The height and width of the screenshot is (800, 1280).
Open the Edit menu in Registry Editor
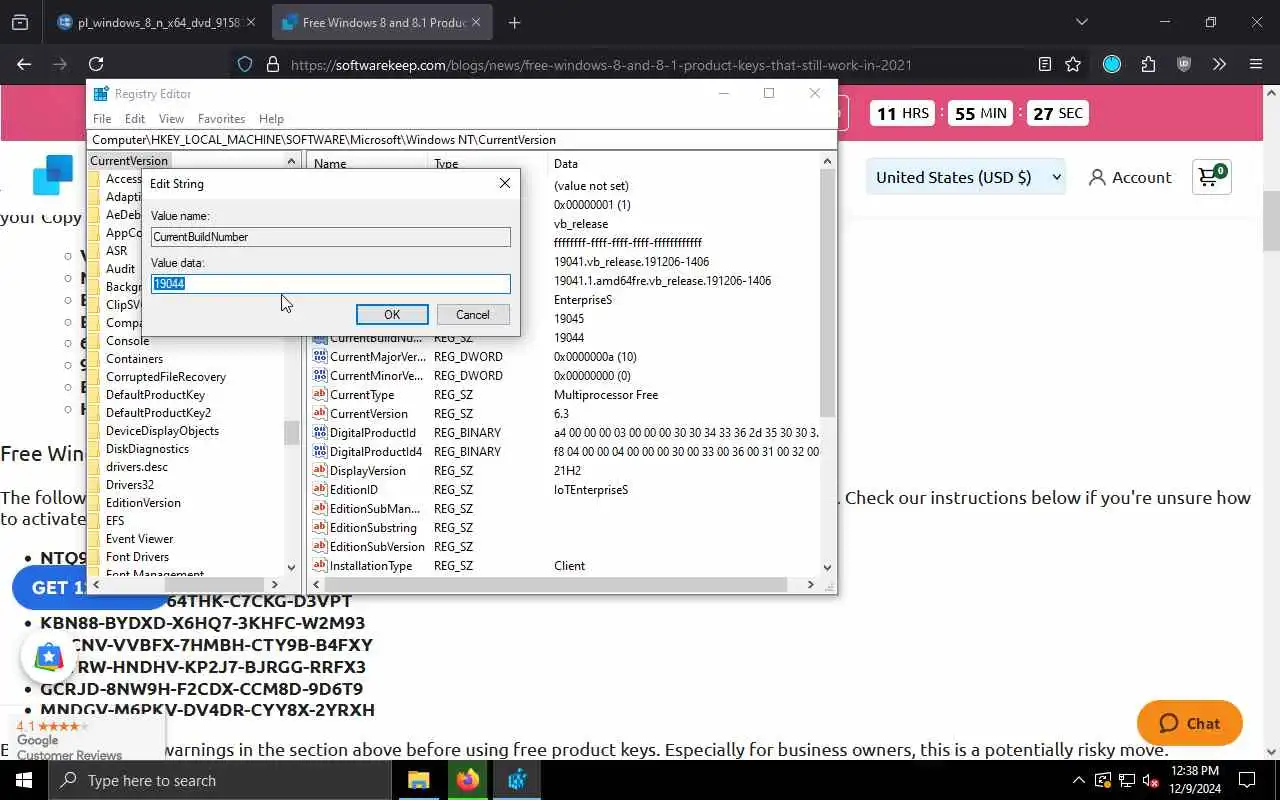tap(135, 118)
